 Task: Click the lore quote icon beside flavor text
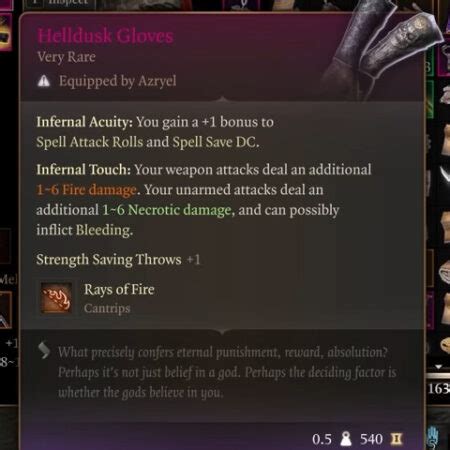(44, 350)
